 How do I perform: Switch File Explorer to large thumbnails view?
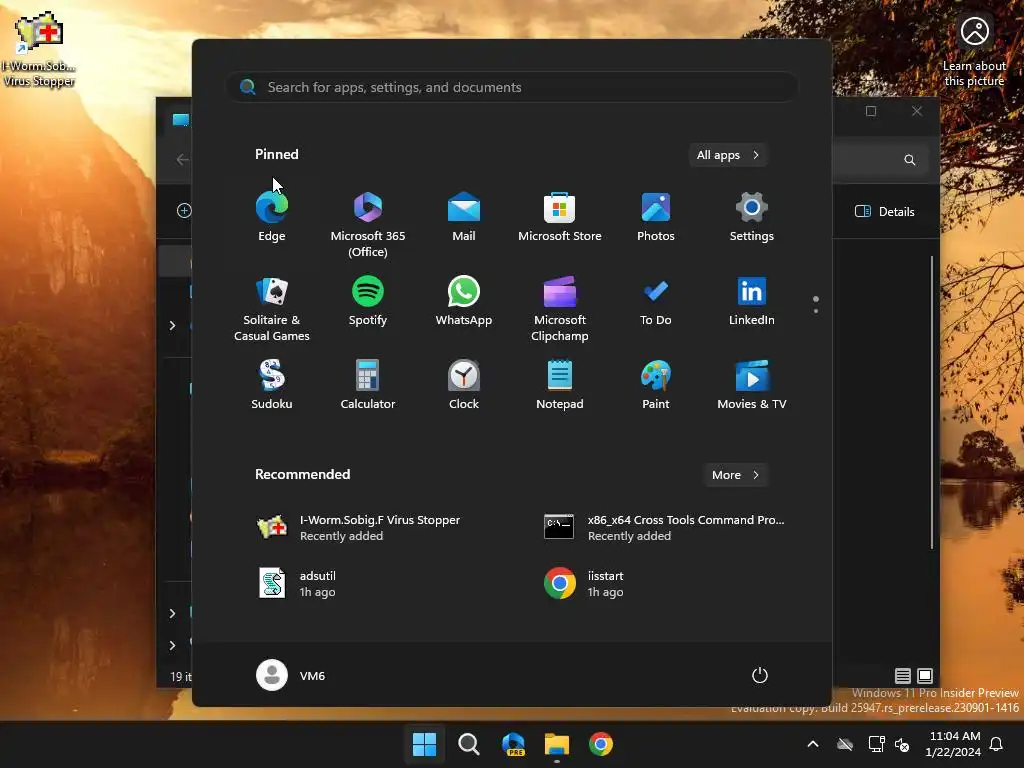[x=925, y=676]
